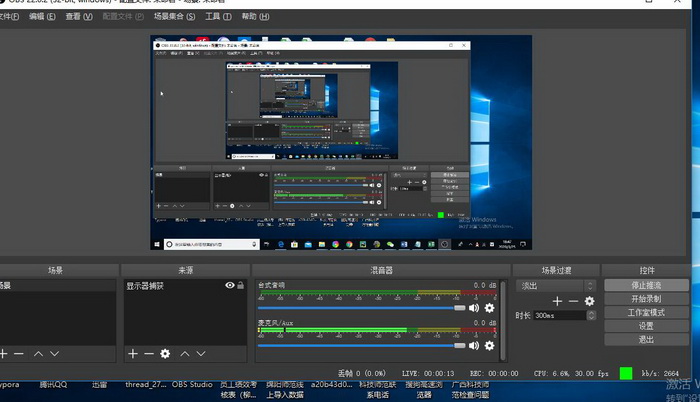Open the 配置文件(P) menu

click(x=123, y=17)
